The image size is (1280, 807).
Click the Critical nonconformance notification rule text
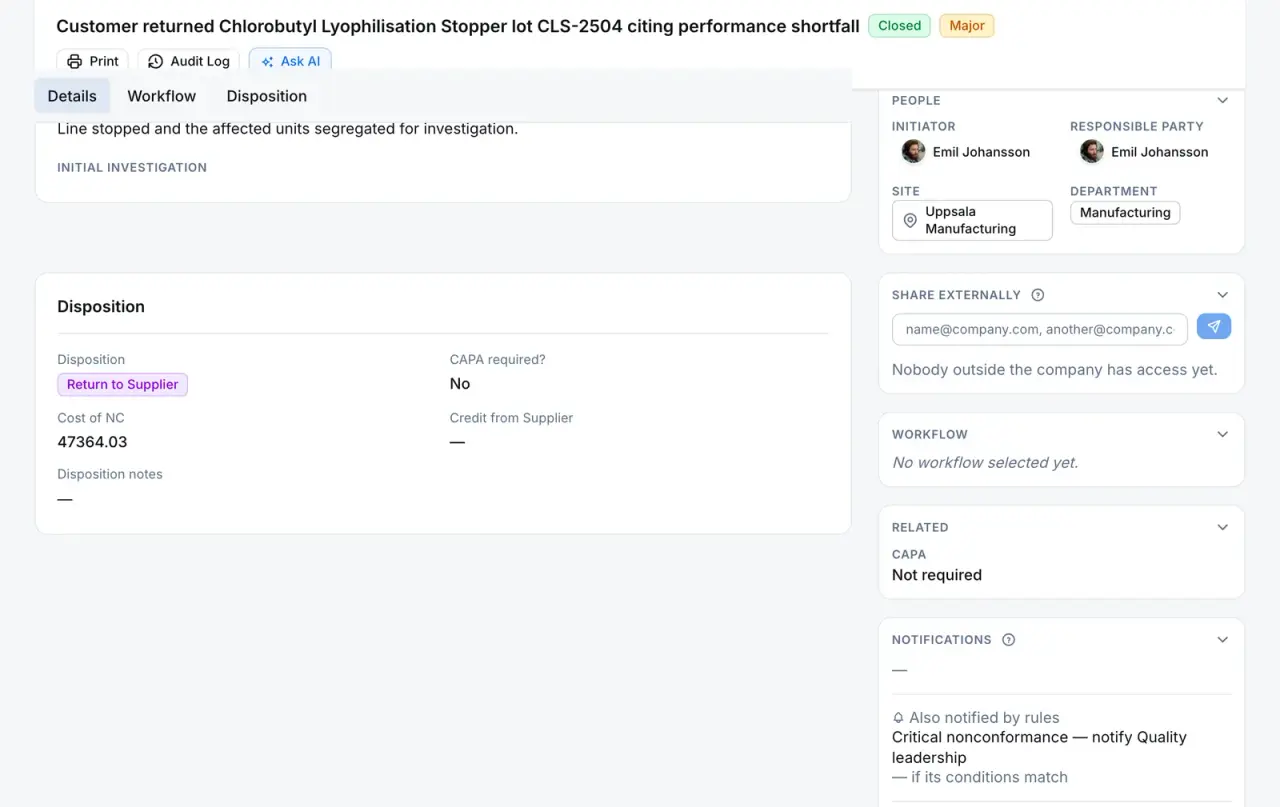coord(1039,747)
